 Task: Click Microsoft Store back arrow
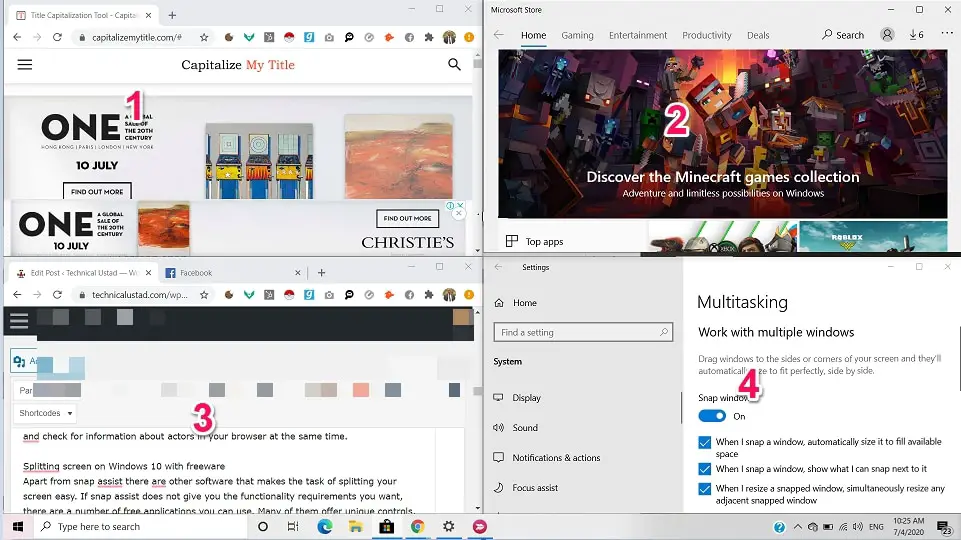coord(499,35)
